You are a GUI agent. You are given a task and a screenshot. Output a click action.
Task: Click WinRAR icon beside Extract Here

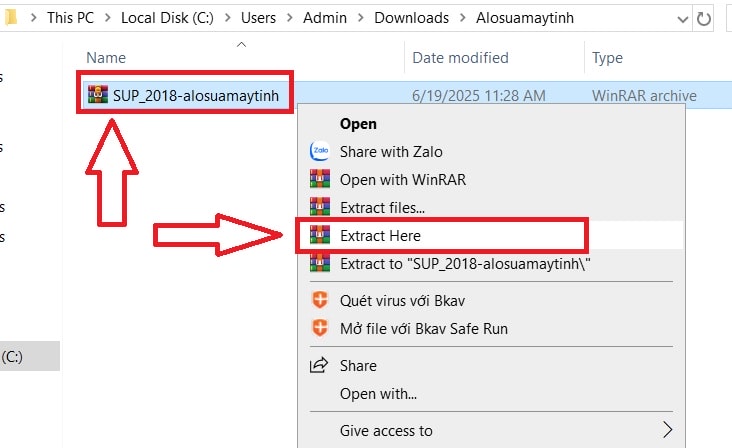[x=320, y=235]
